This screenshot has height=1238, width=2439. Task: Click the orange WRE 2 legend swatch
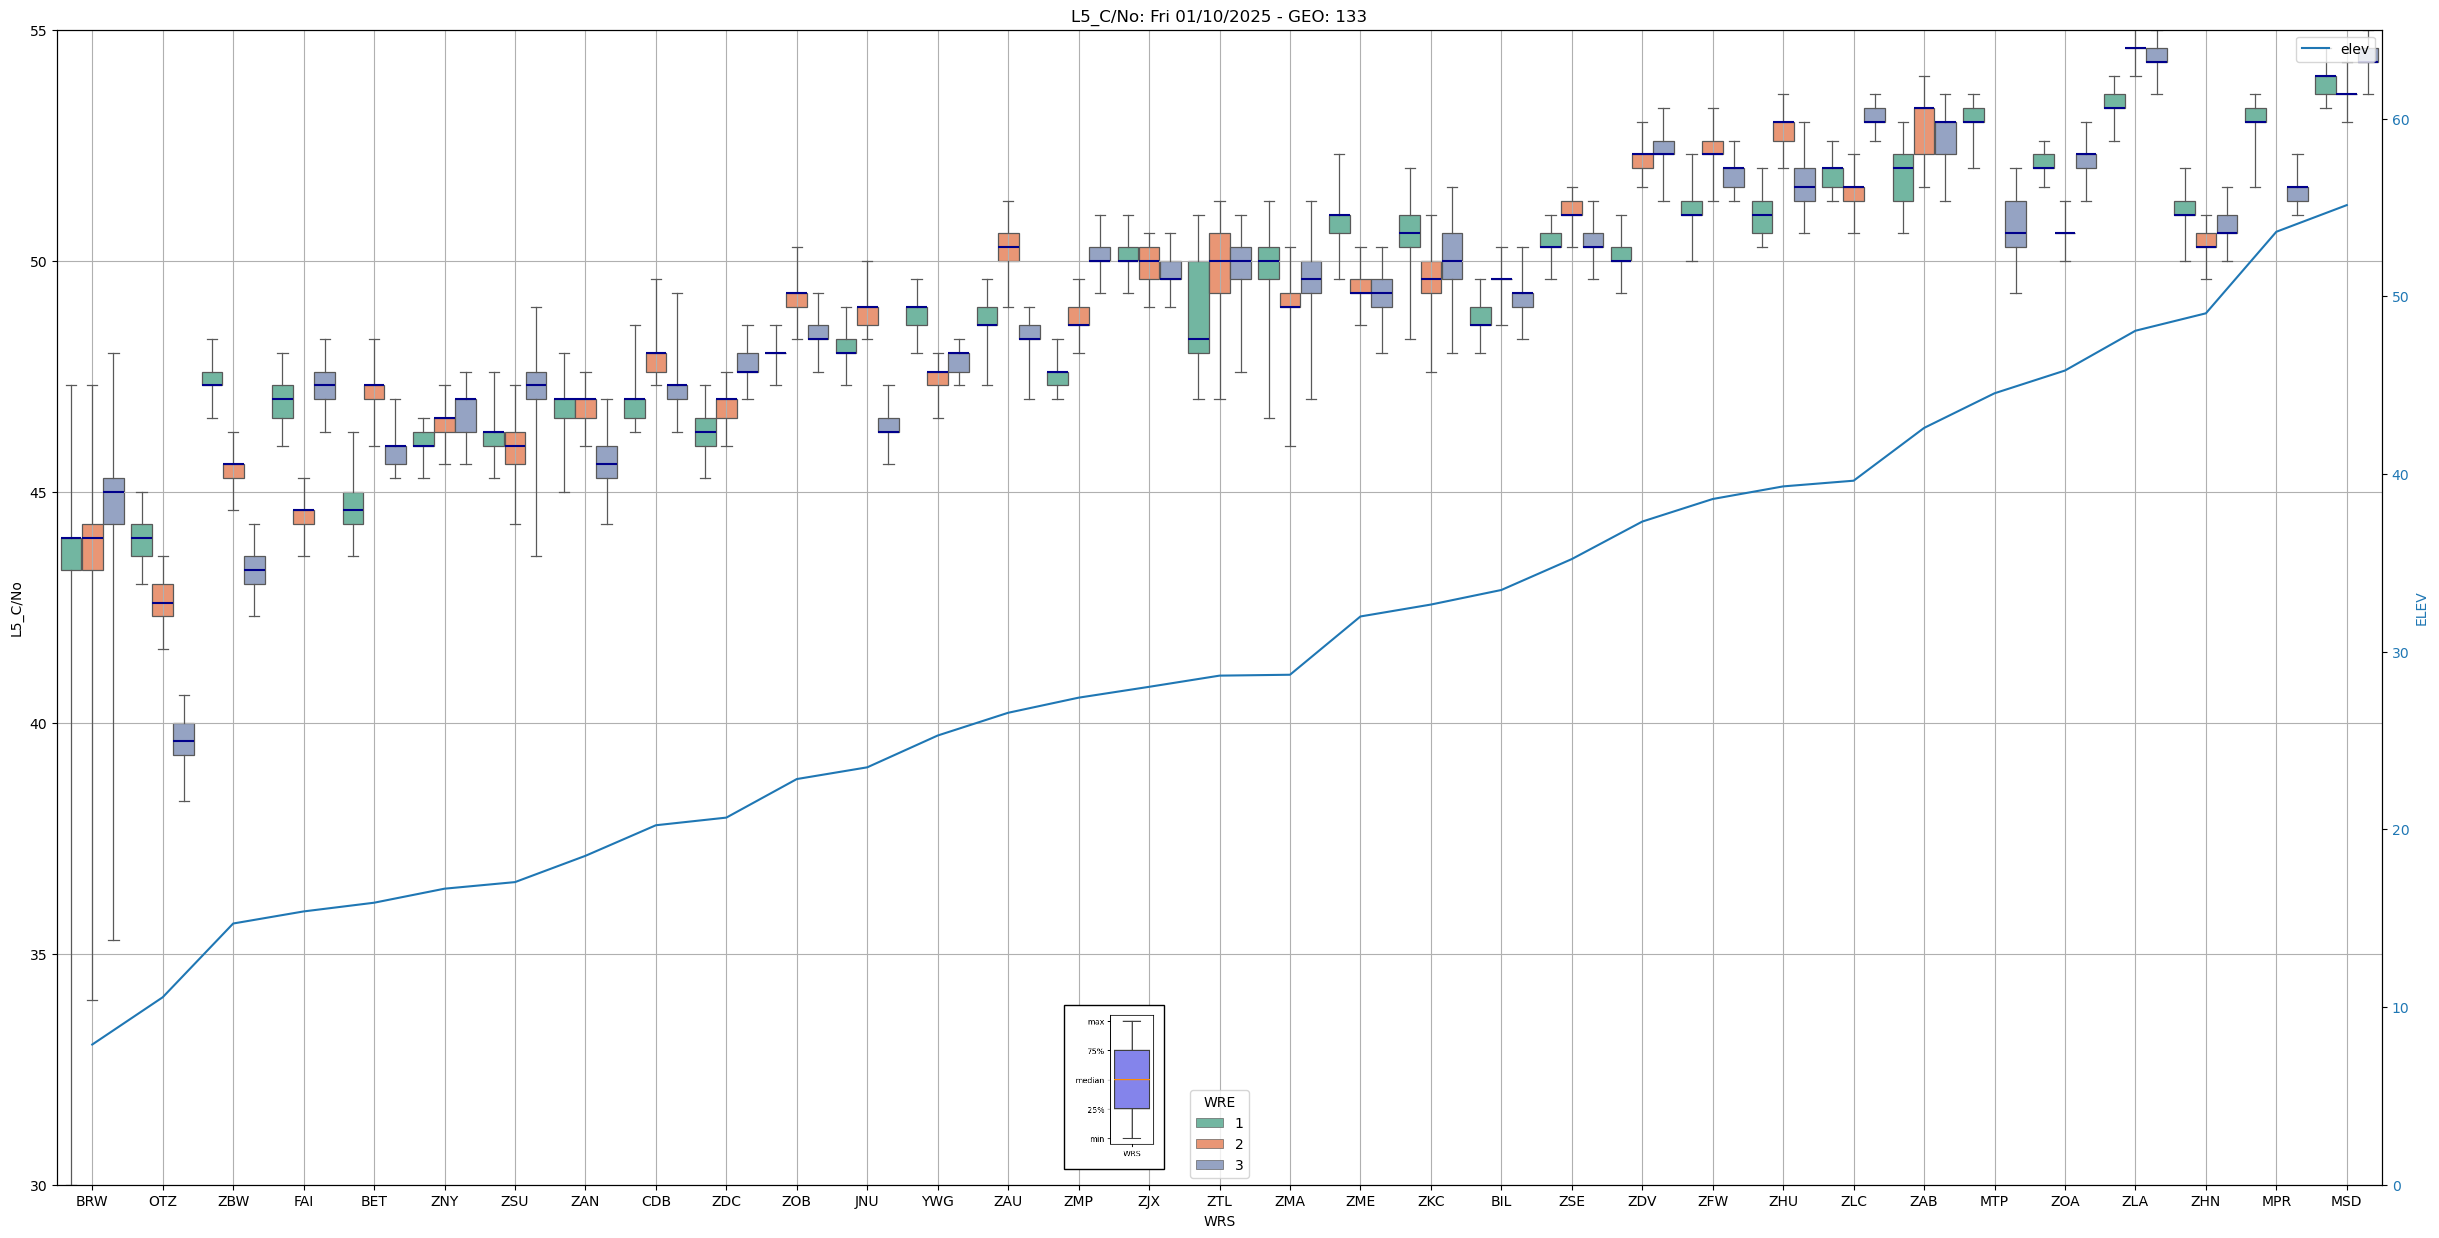pos(1209,1144)
